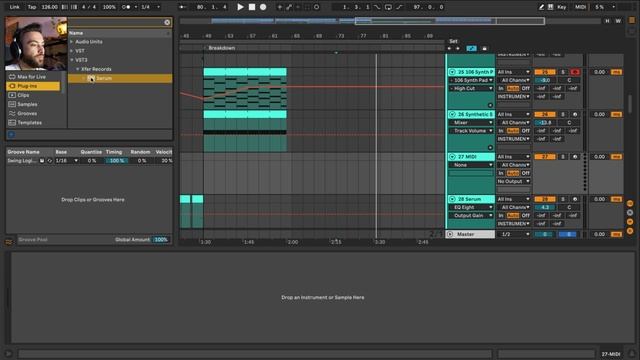640x360 pixels.
Task: Add a folder with plus icon
Action: (x=11, y=134)
